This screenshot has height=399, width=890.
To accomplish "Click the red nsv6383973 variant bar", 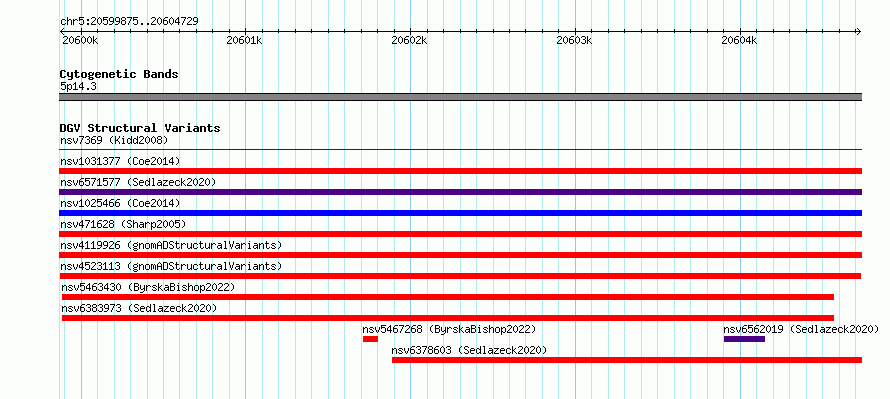I will 448,318.
